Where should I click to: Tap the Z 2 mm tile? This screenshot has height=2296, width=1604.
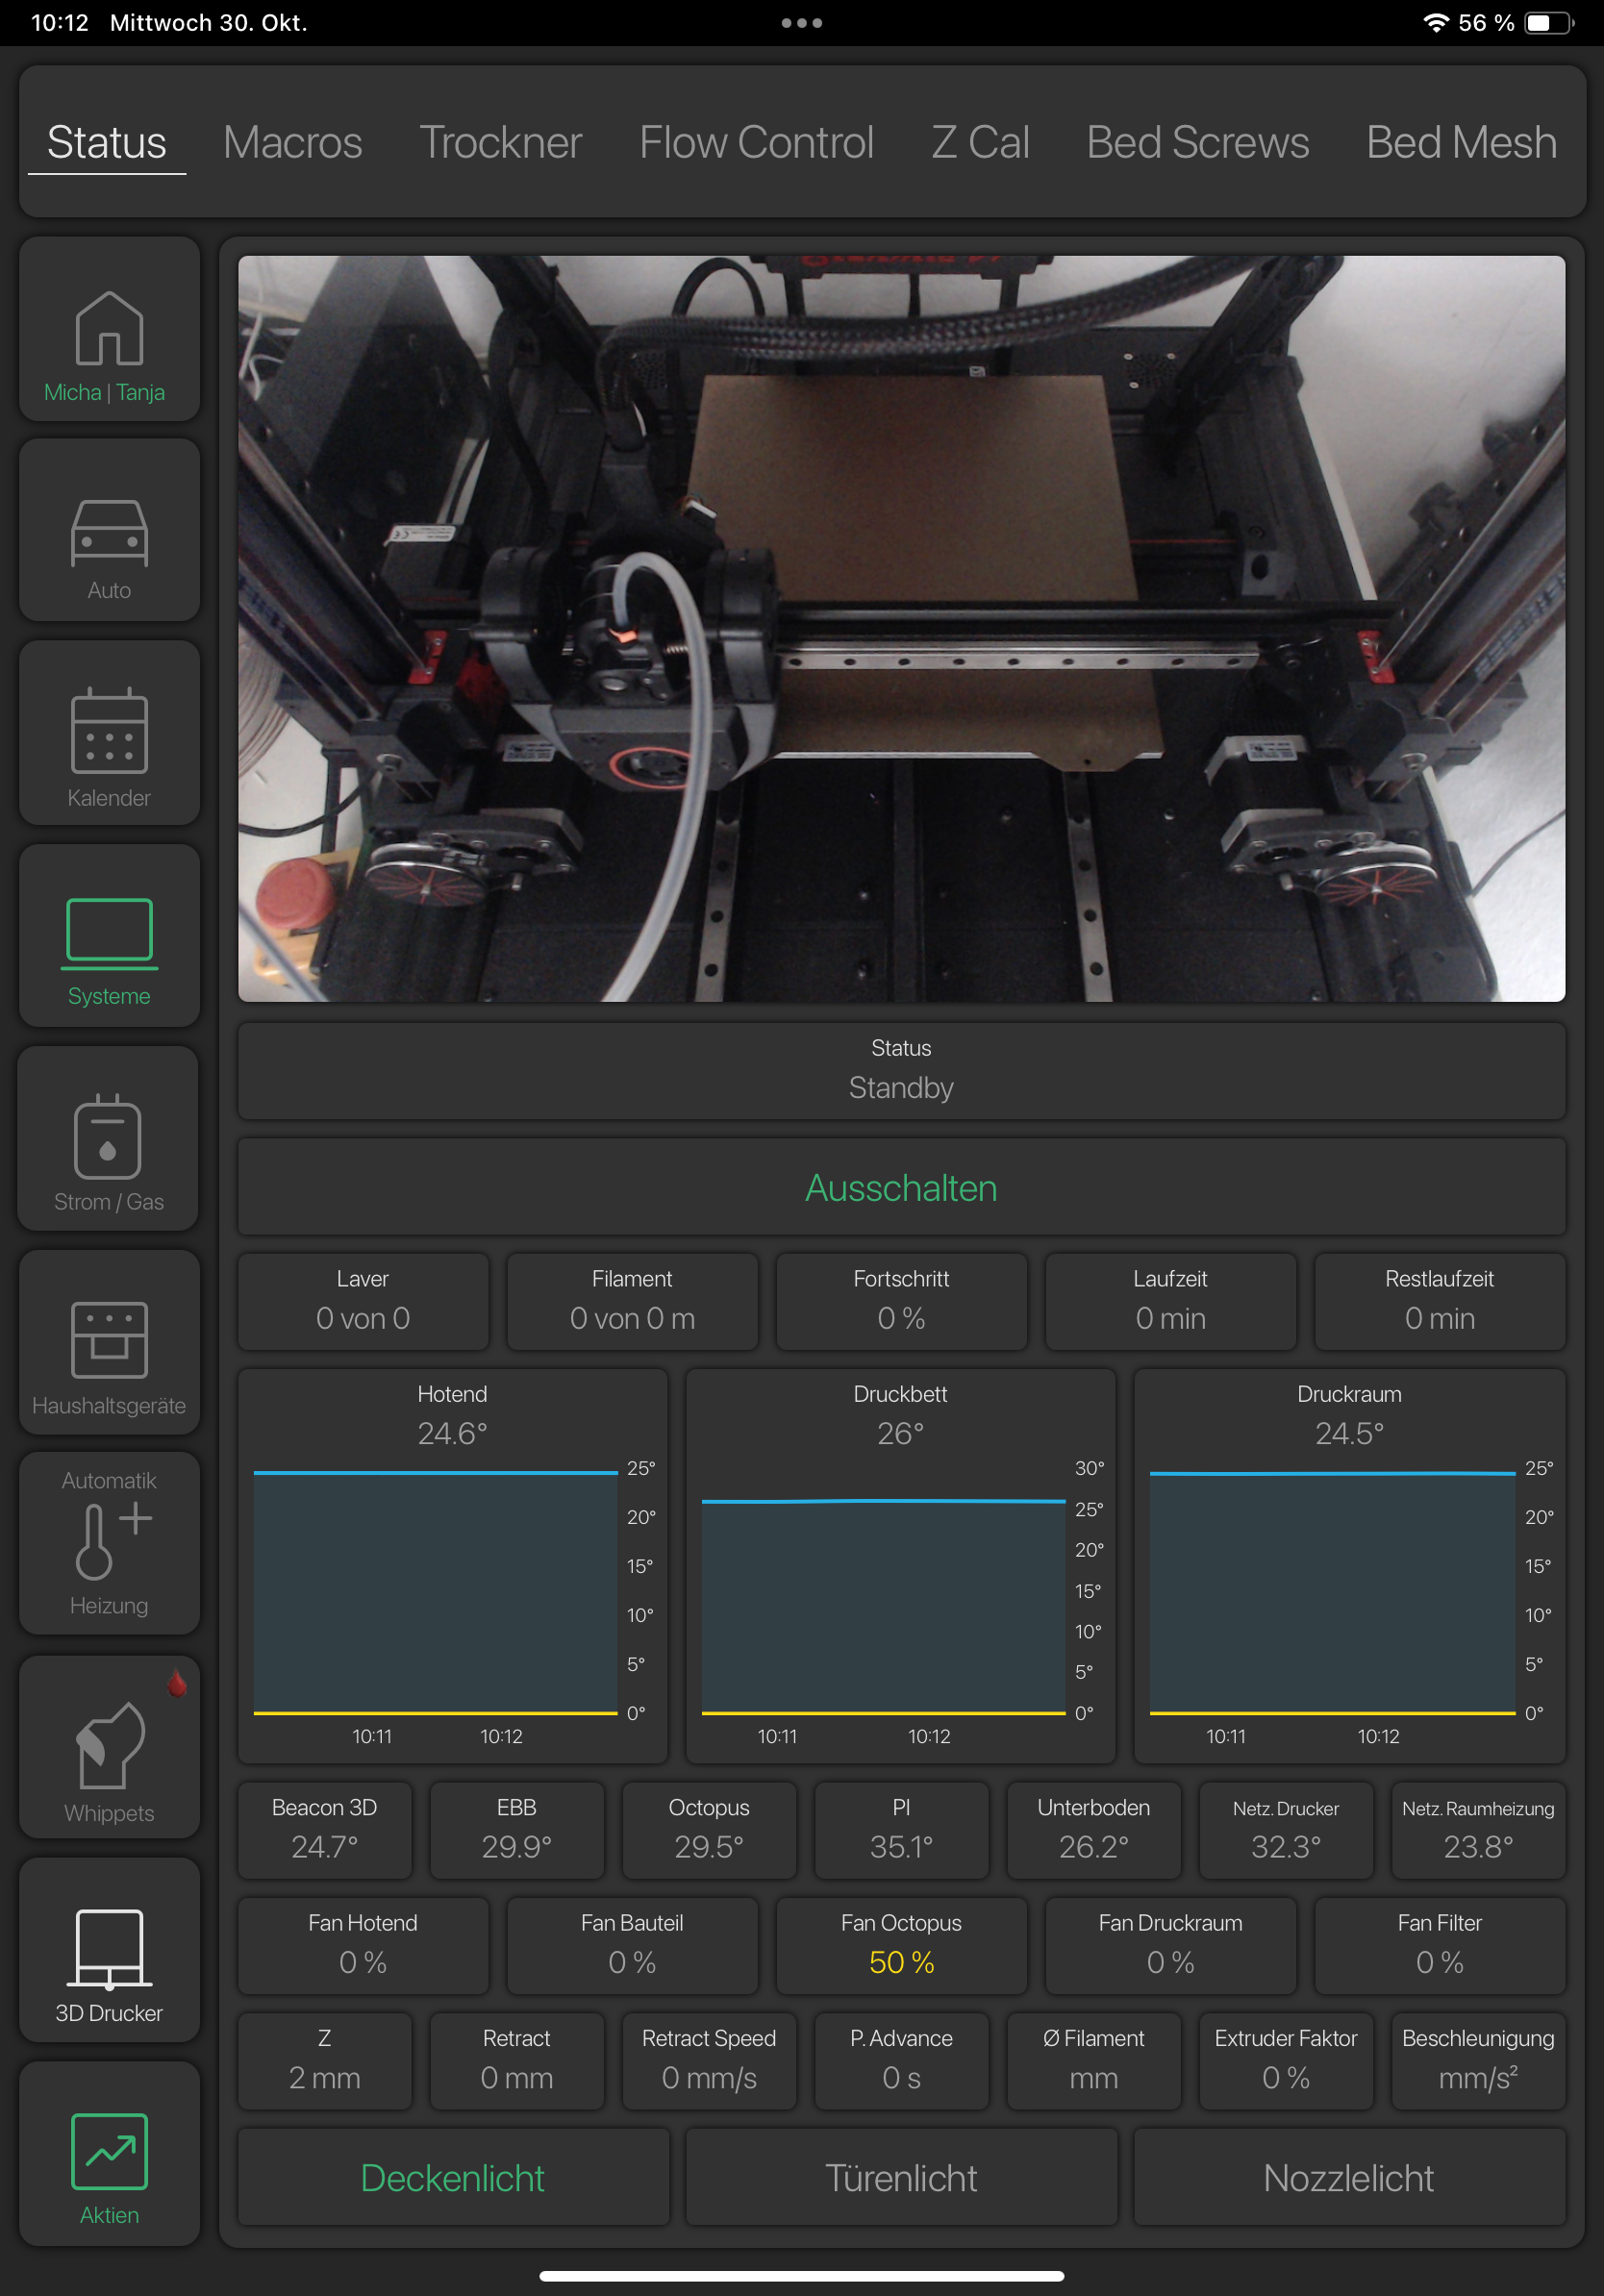(325, 2061)
